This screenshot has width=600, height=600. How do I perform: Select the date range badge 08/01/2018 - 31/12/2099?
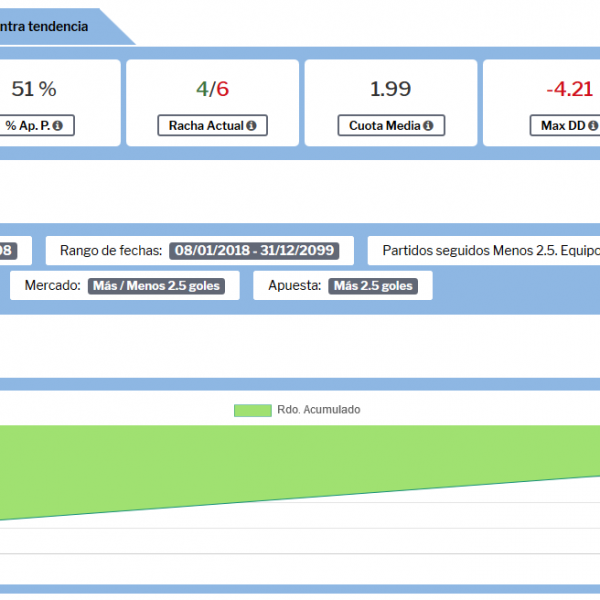pos(254,251)
